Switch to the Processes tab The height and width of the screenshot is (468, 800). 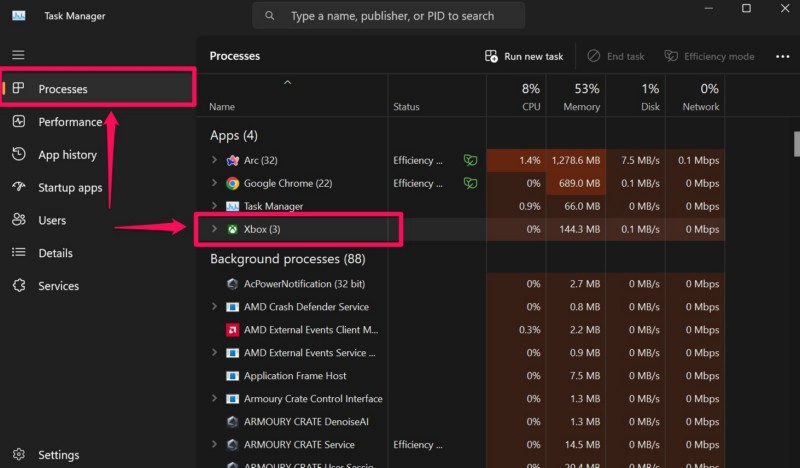(x=63, y=89)
